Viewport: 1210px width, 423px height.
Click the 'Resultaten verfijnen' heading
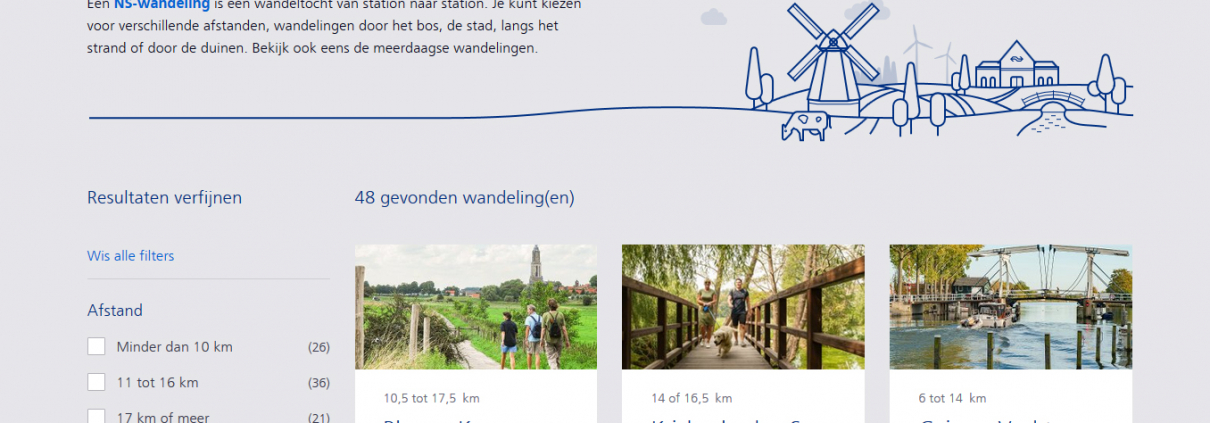[164, 198]
